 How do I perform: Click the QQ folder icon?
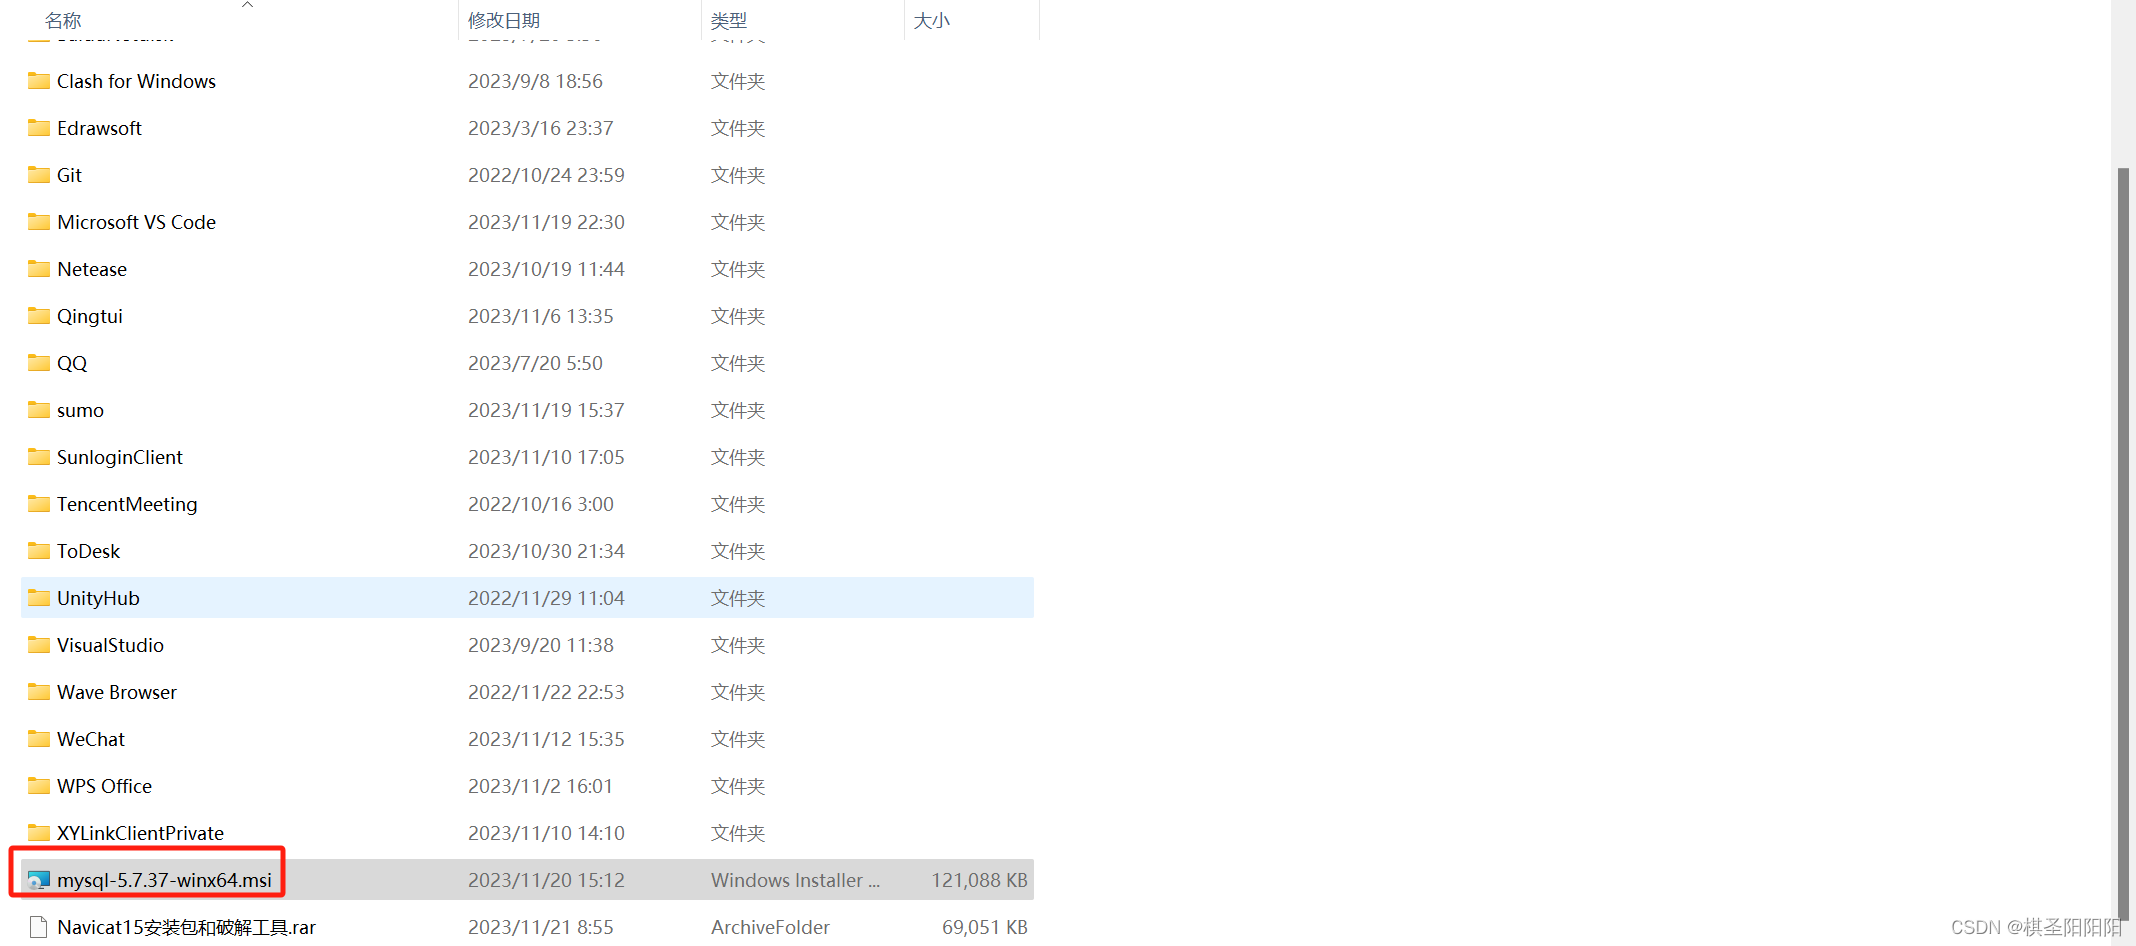(x=39, y=363)
